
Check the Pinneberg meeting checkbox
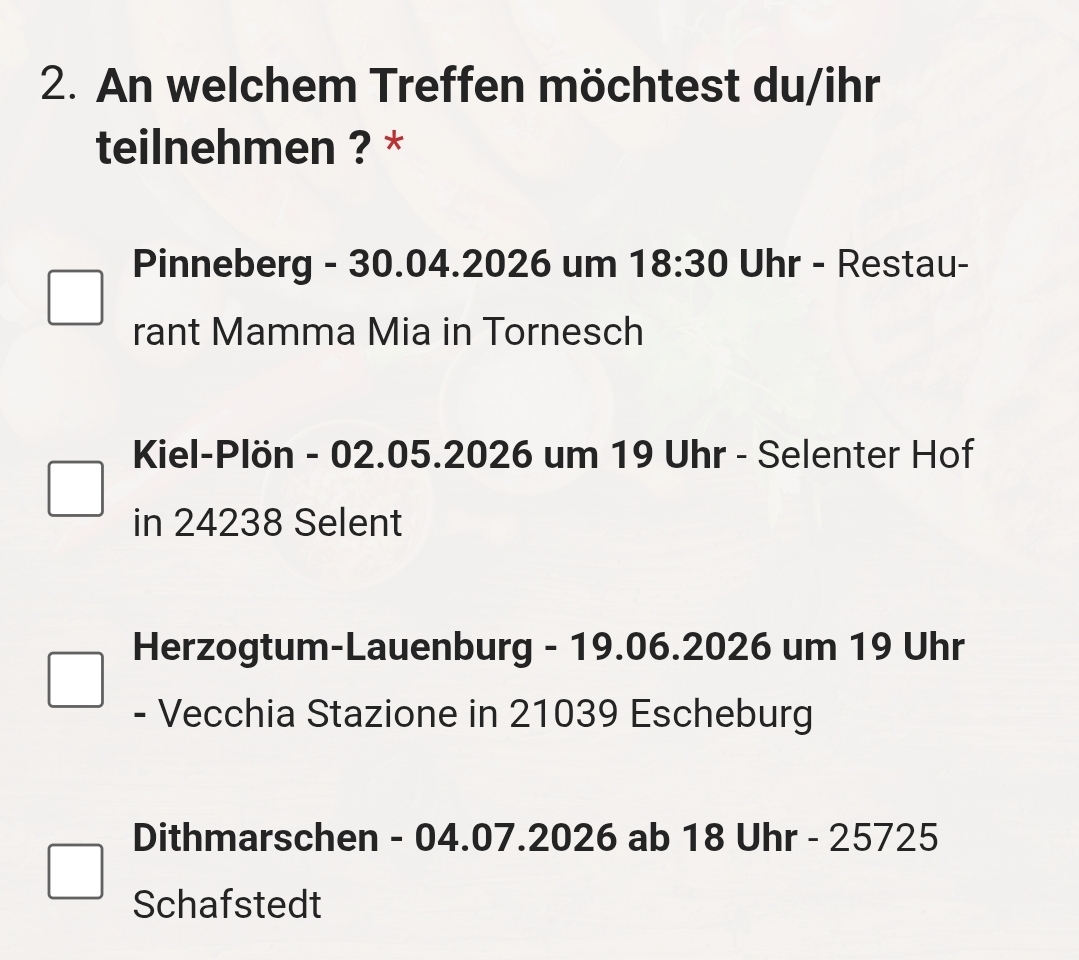[75, 297]
